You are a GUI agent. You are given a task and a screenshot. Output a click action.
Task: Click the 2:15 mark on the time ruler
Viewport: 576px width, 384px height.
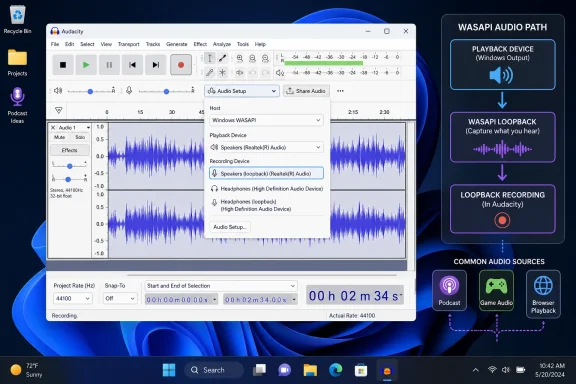coord(353,112)
